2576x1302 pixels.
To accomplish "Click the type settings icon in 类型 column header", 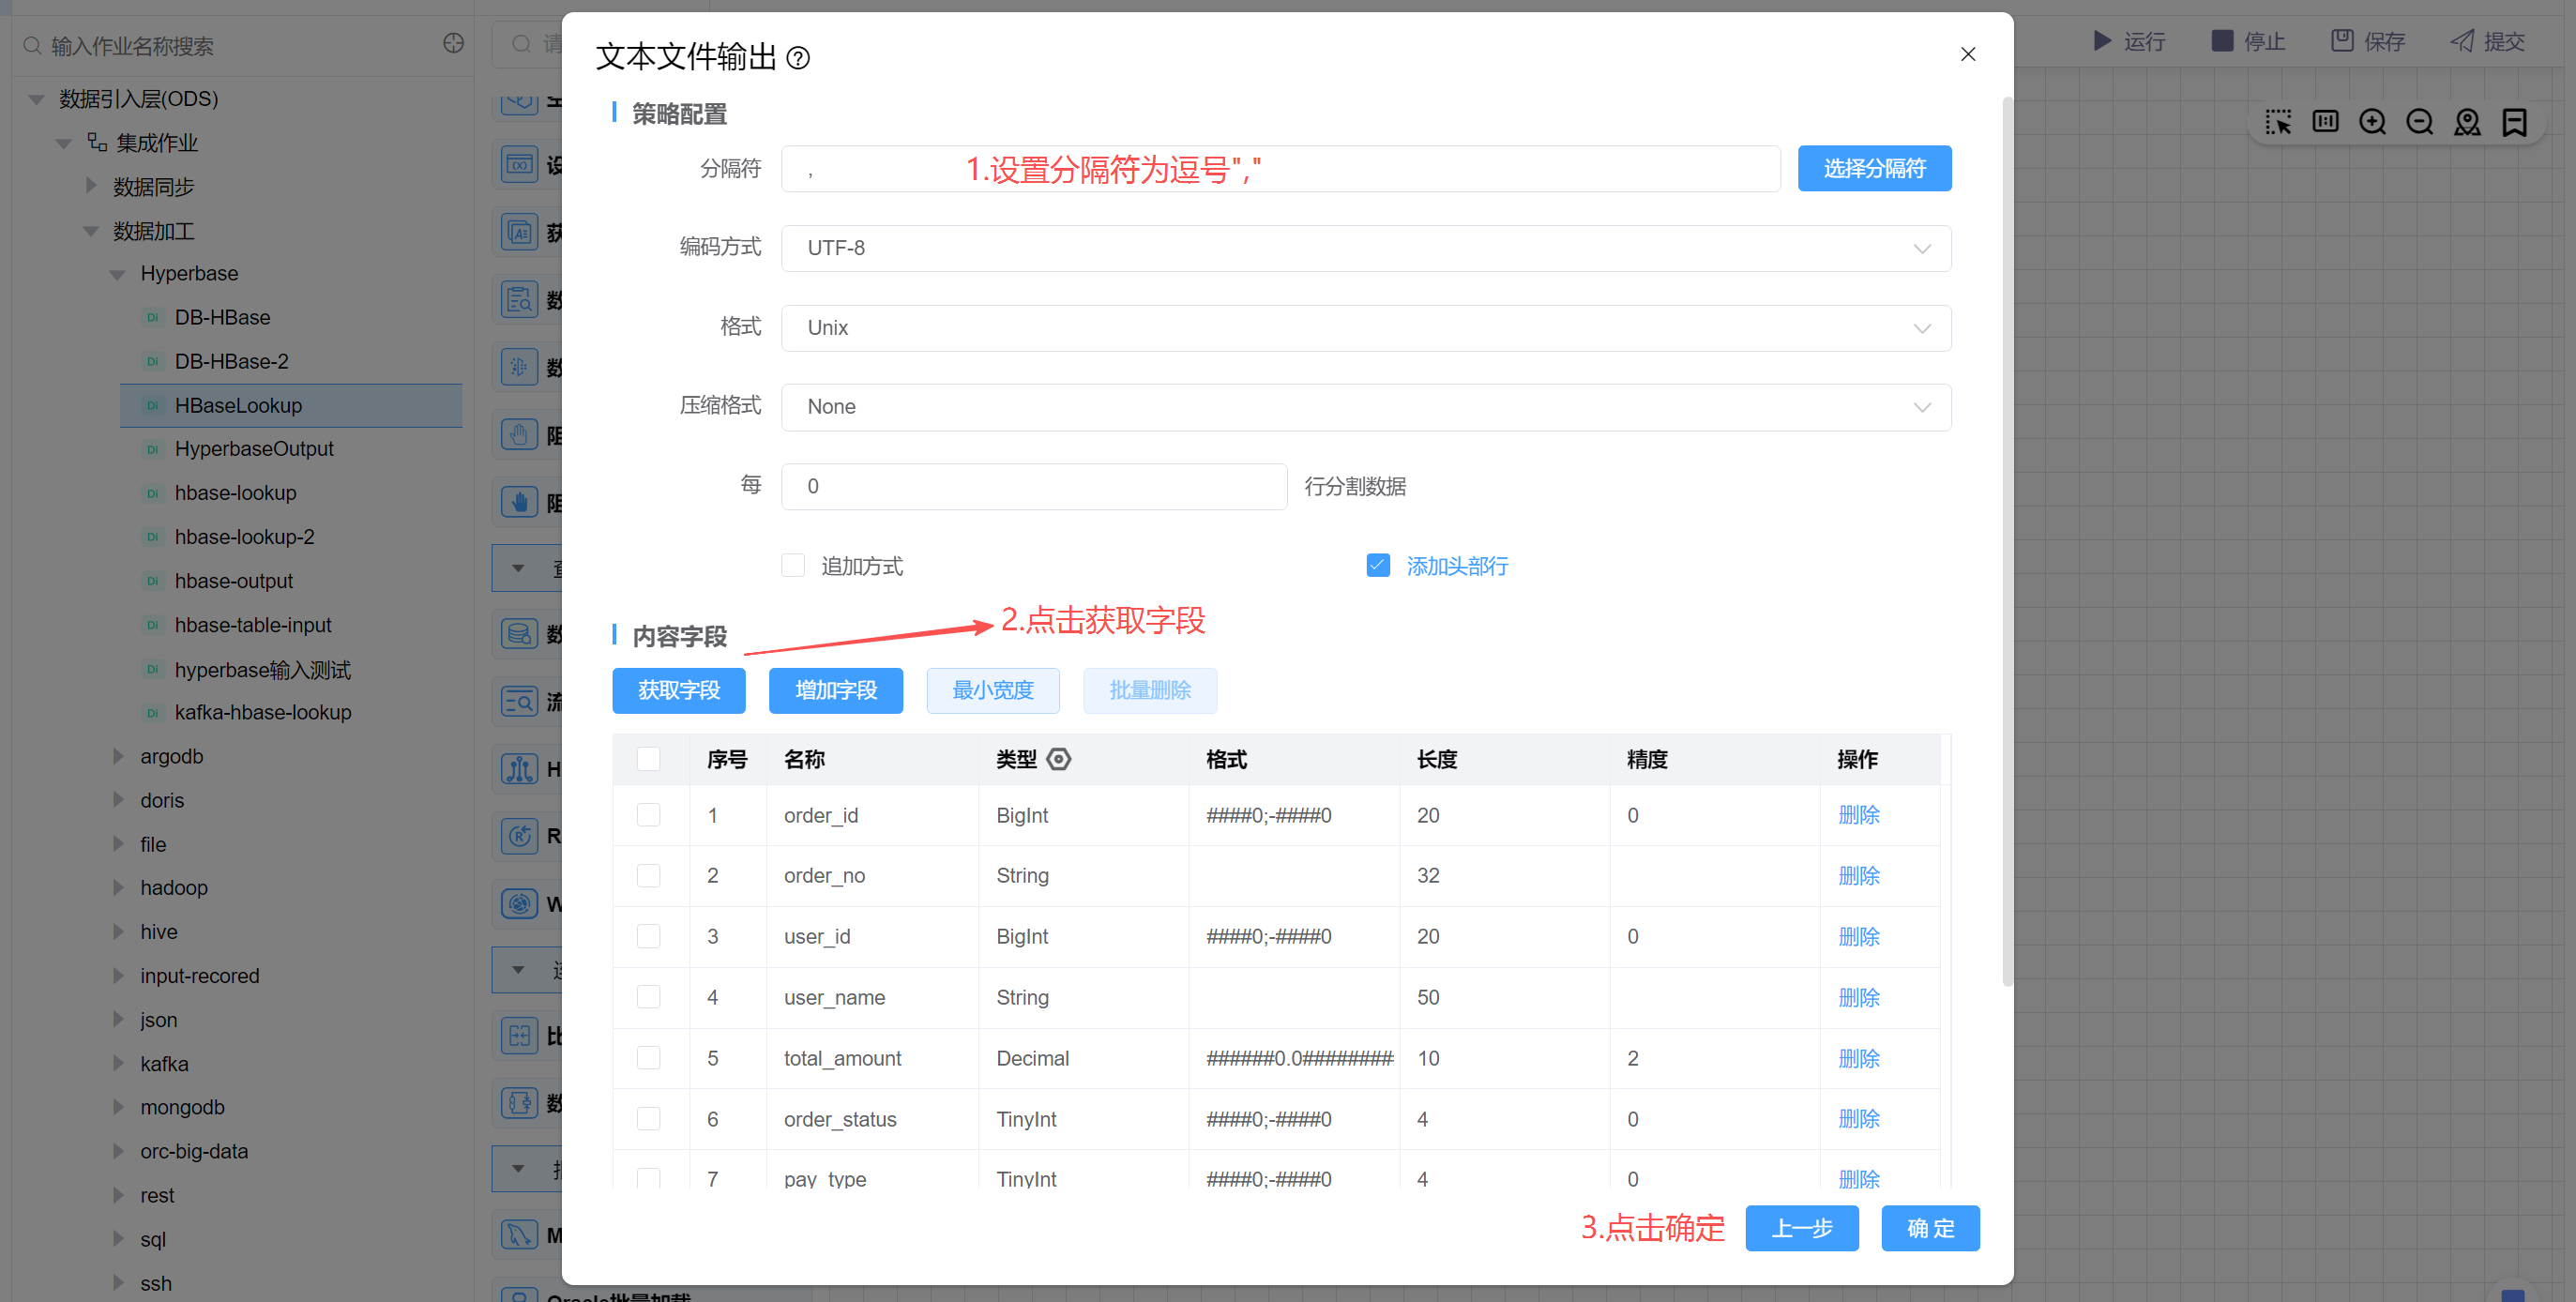I will click(x=1058, y=759).
